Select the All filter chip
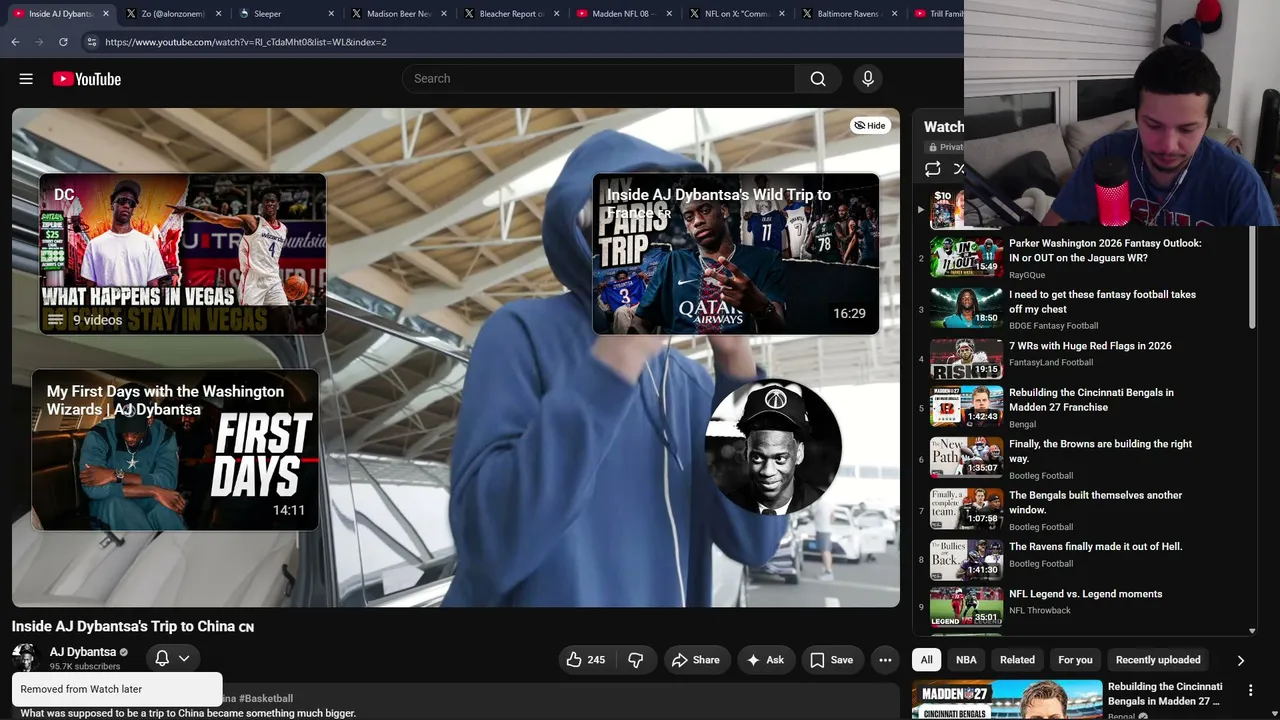The width and height of the screenshot is (1280, 720). pos(927,660)
